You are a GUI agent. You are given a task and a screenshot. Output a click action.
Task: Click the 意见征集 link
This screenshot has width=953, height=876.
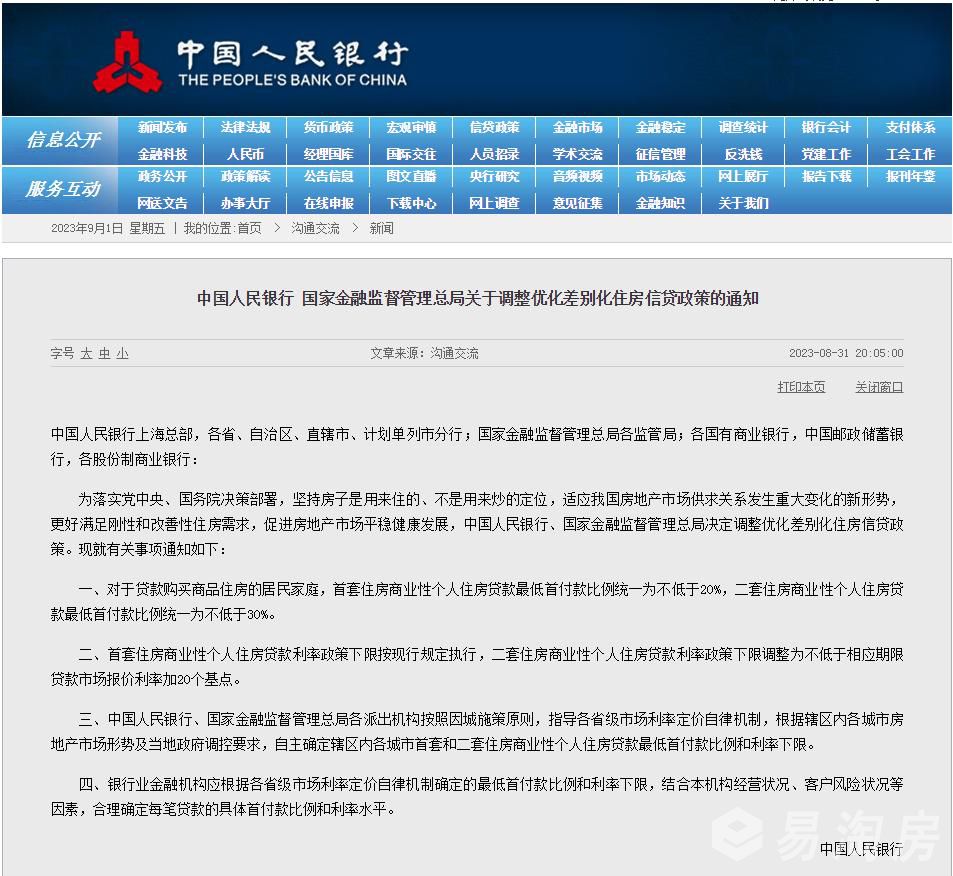pyautogui.click(x=577, y=203)
